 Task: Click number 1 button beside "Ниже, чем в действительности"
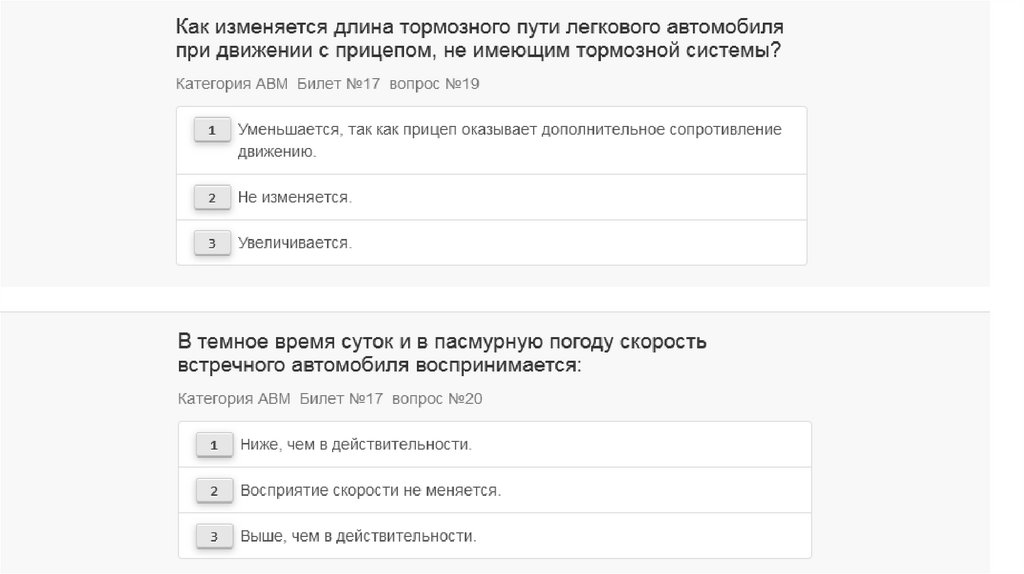coord(214,445)
